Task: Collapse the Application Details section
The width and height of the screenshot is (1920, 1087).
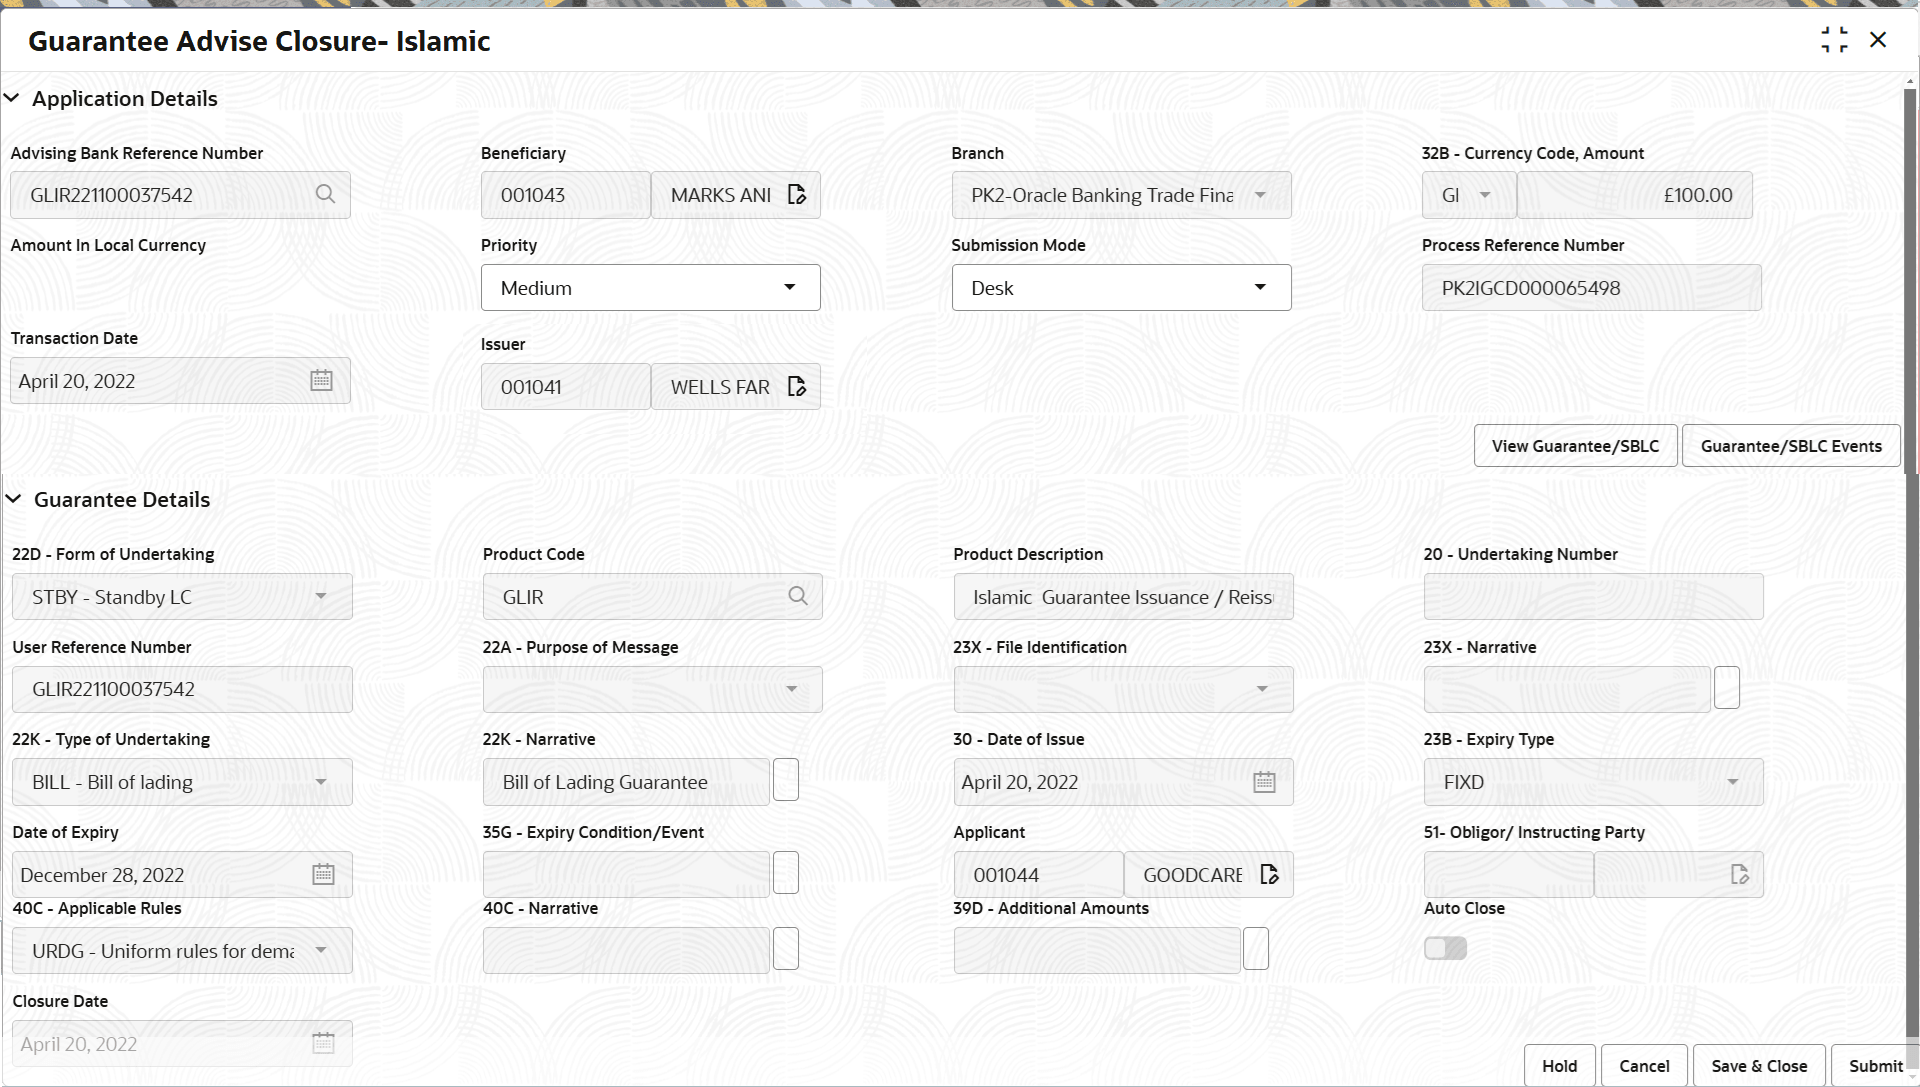Action: [13, 98]
